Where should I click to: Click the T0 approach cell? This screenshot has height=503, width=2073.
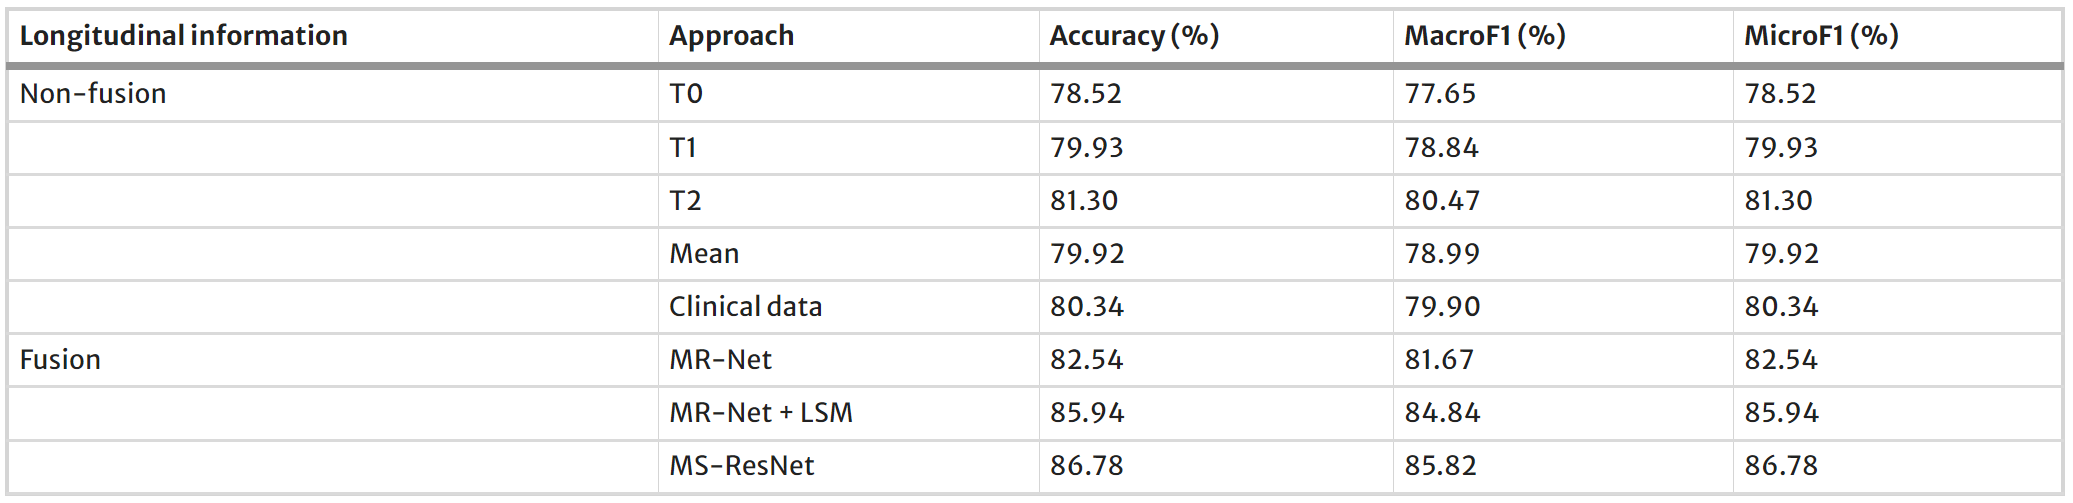(x=686, y=94)
